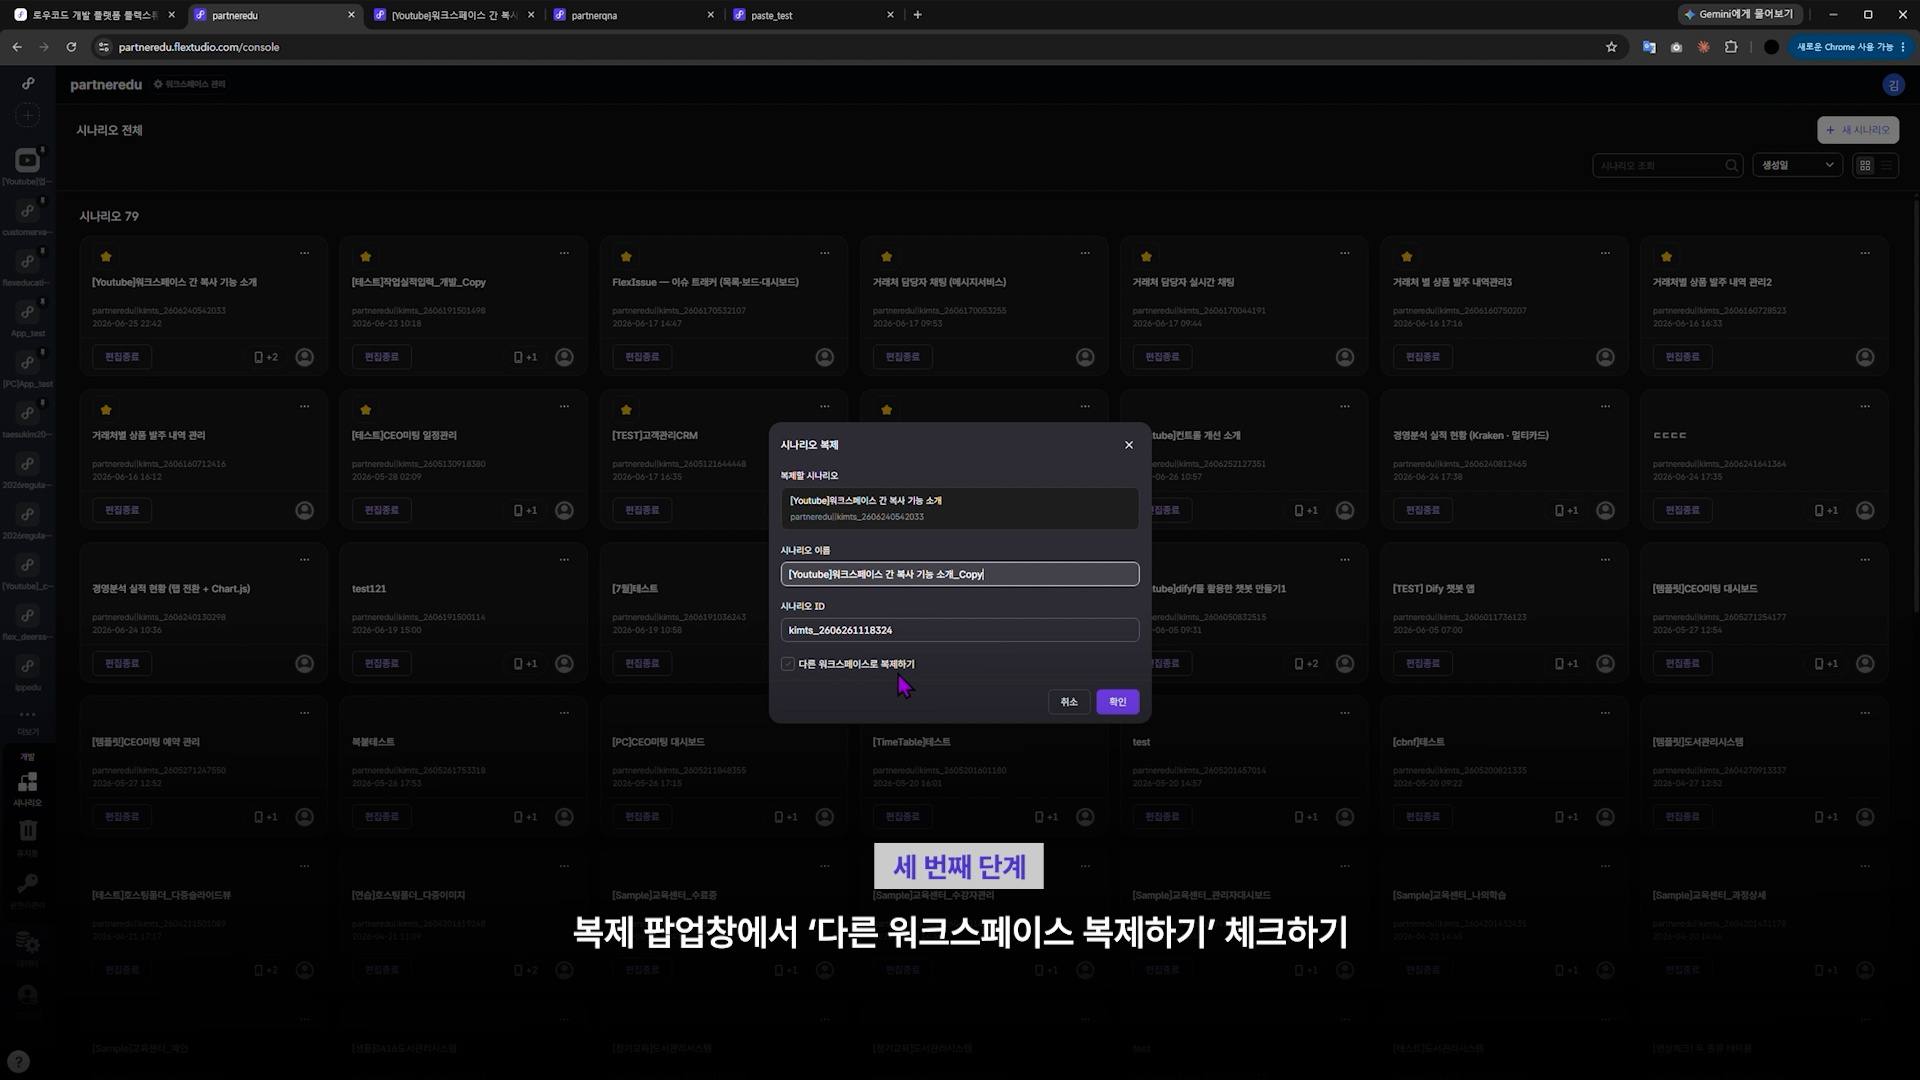Open the taesukim20 workspace icon
This screenshot has height=1080, width=1920.
point(28,413)
